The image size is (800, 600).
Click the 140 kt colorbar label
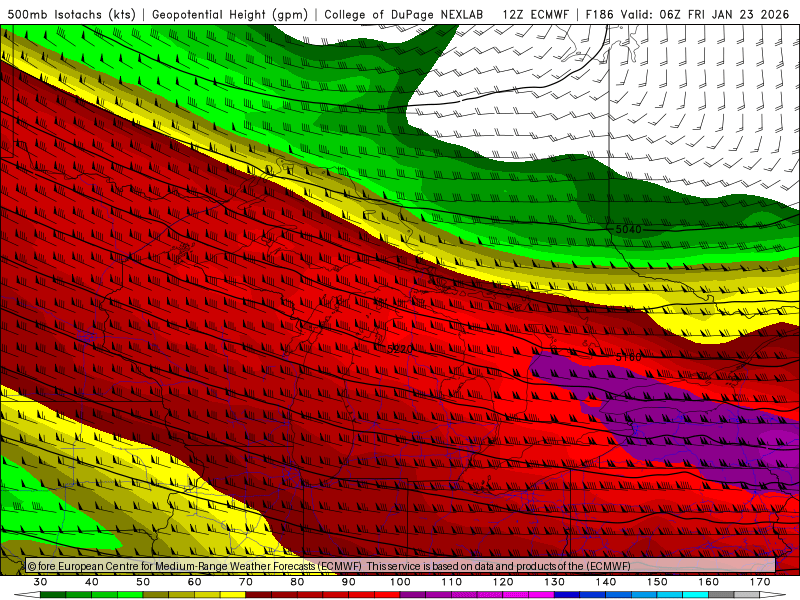coord(606,582)
